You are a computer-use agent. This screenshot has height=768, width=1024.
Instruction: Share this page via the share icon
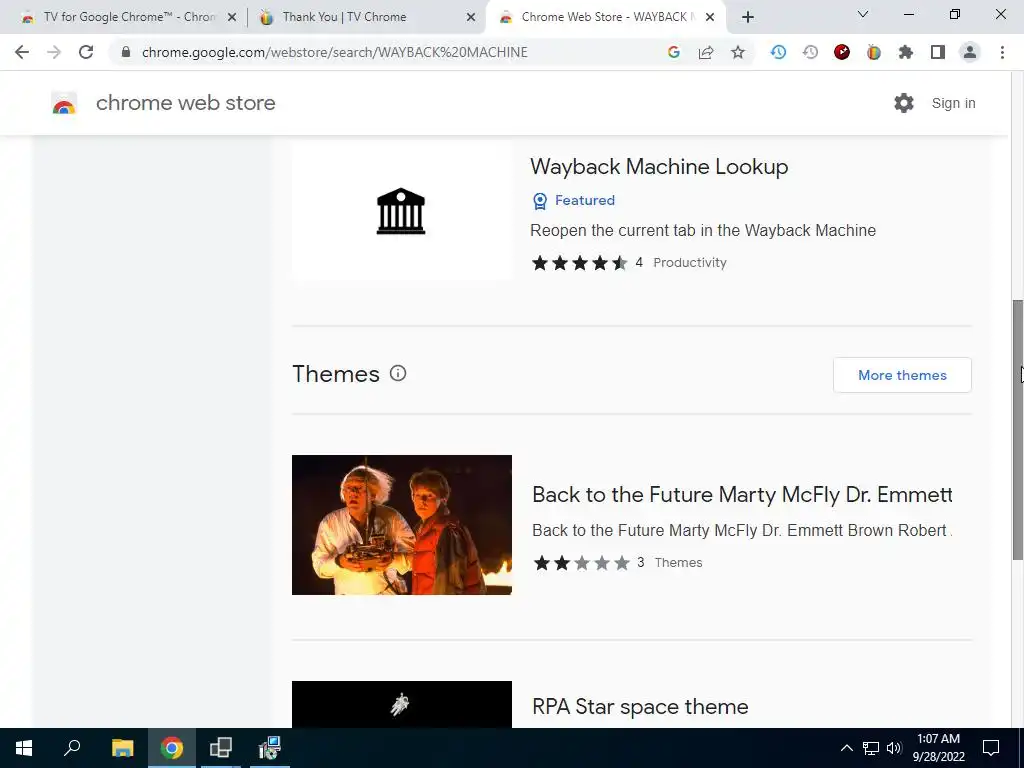tap(706, 52)
